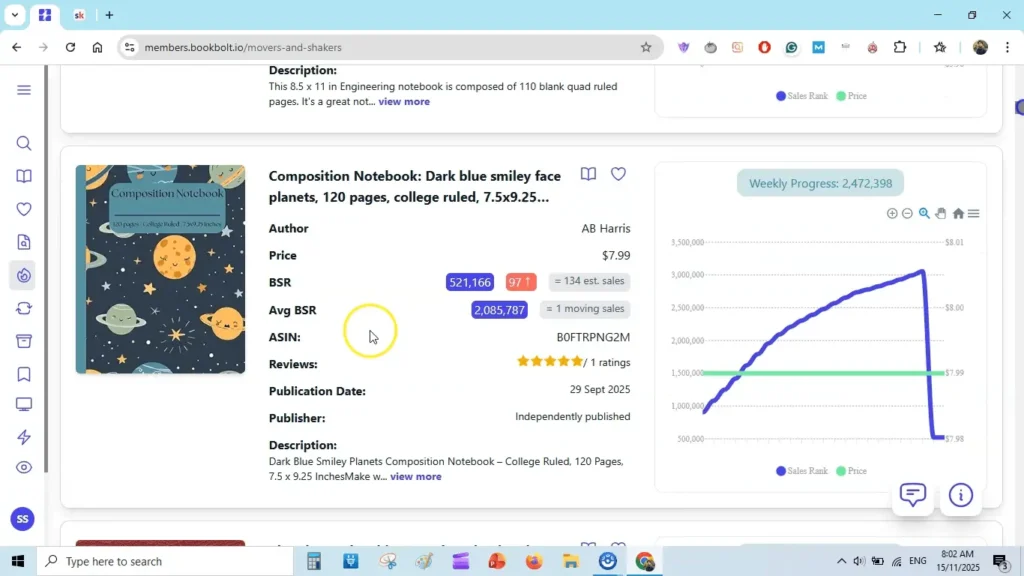Open the chat support bubble icon

click(x=912, y=494)
